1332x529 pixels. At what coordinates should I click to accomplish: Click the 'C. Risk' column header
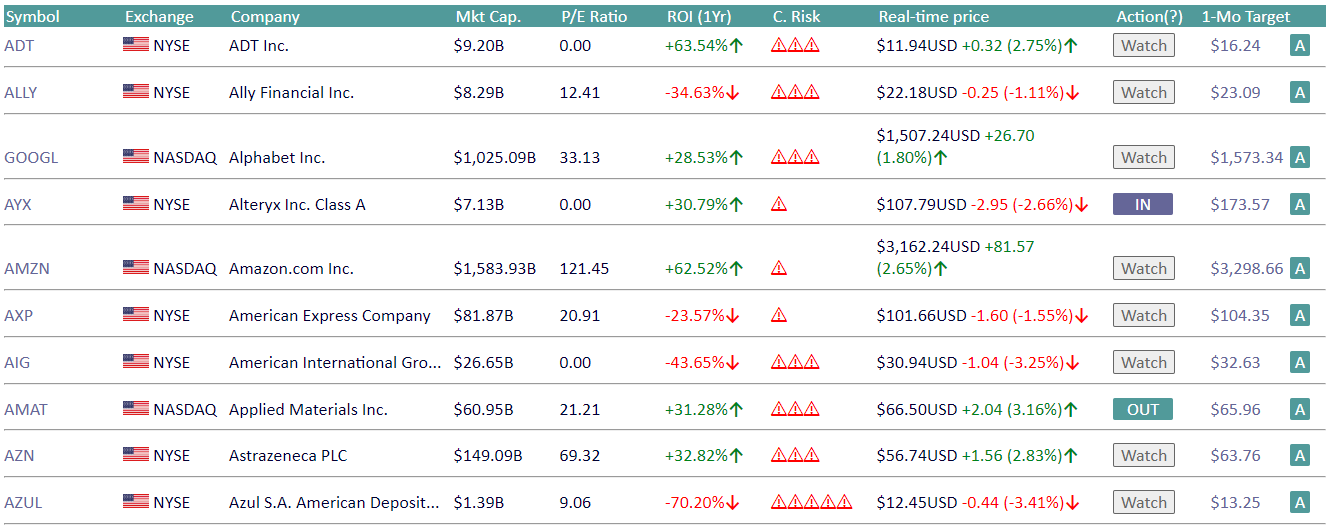tap(796, 16)
